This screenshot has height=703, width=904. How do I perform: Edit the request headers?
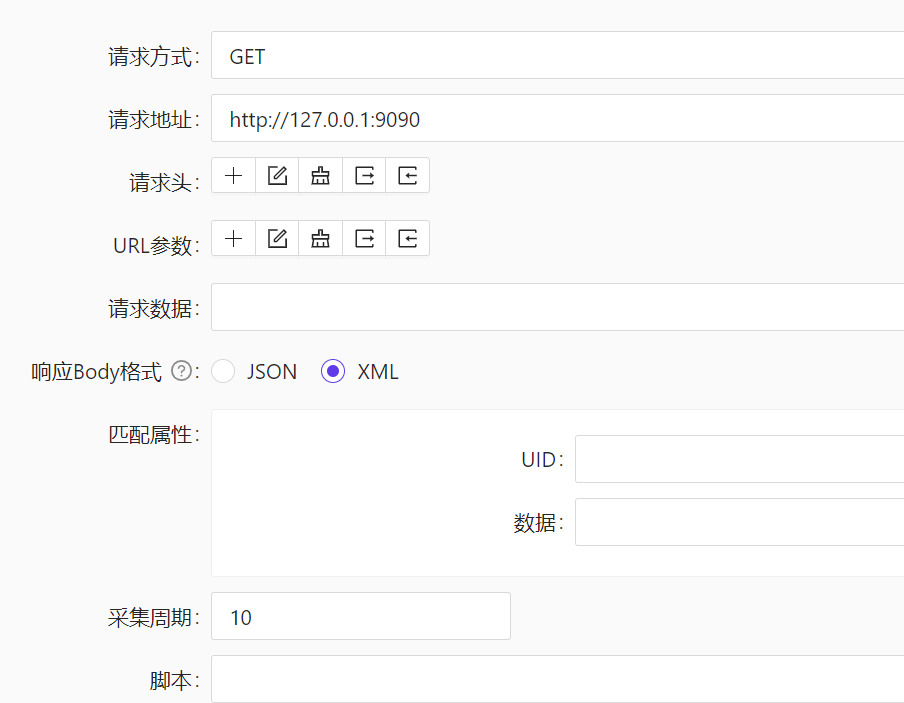[276, 174]
